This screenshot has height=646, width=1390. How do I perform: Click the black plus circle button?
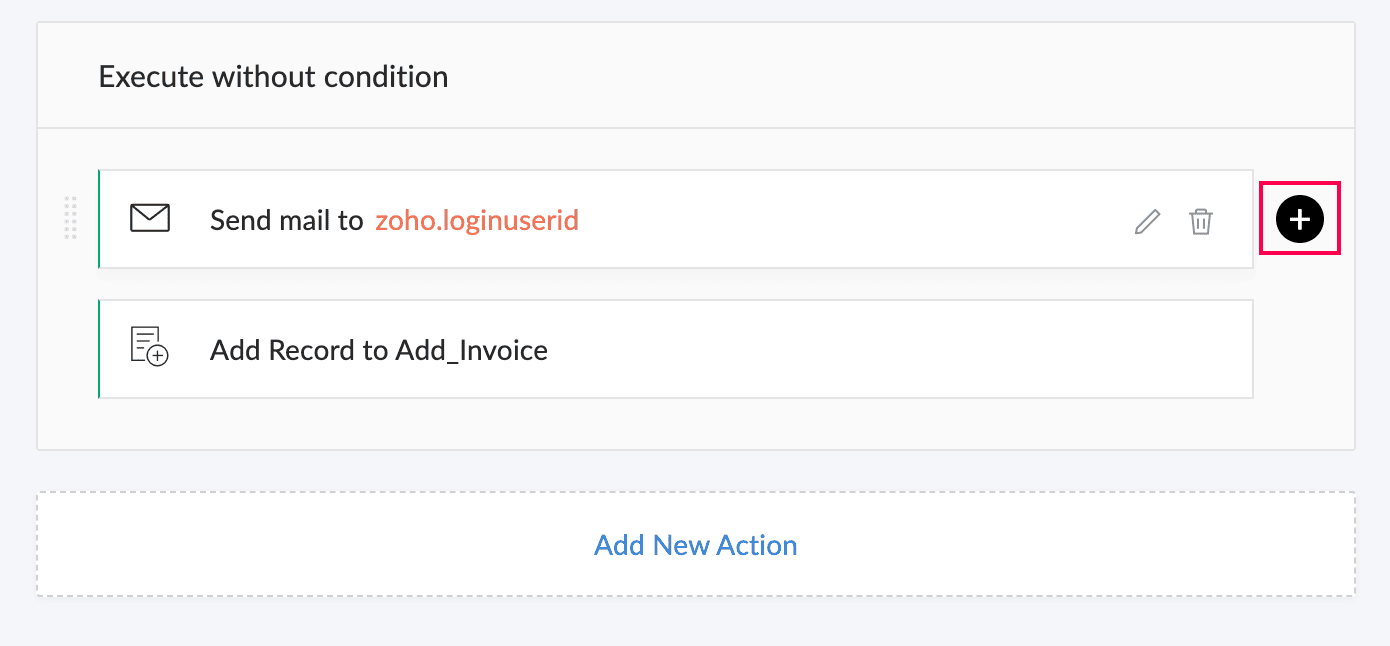[1300, 219]
